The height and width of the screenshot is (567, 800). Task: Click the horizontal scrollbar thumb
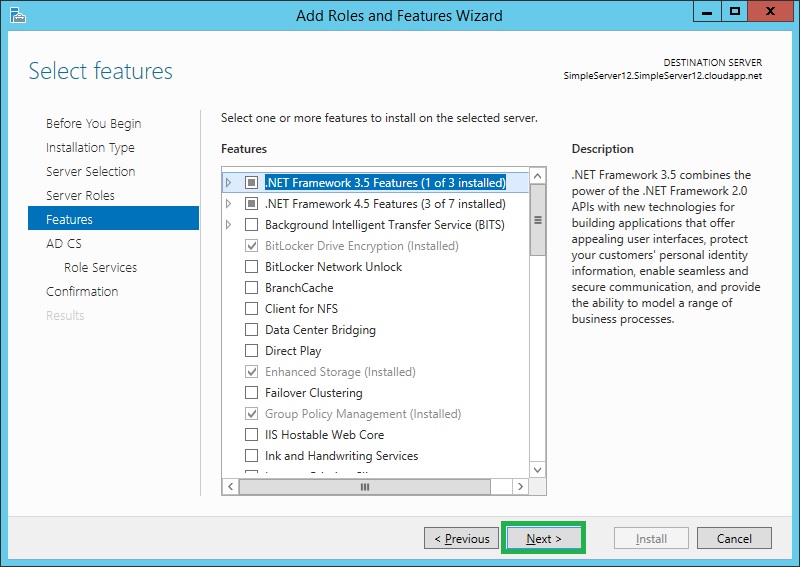365,487
